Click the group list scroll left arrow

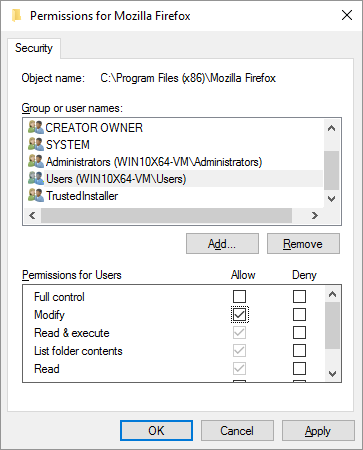click(32, 215)
